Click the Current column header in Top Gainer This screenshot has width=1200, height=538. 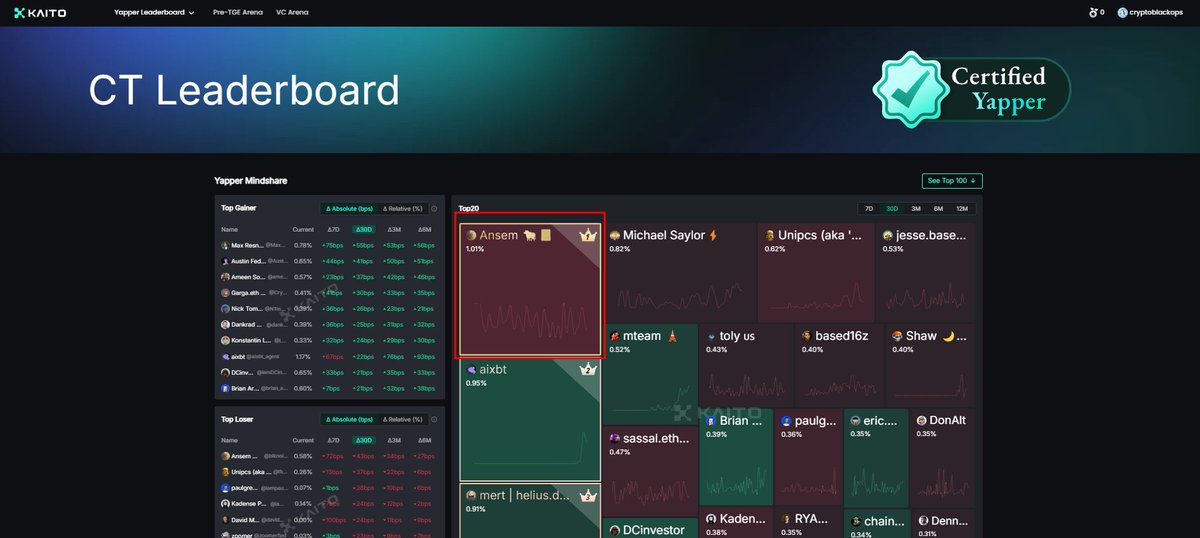coord(303,229)
